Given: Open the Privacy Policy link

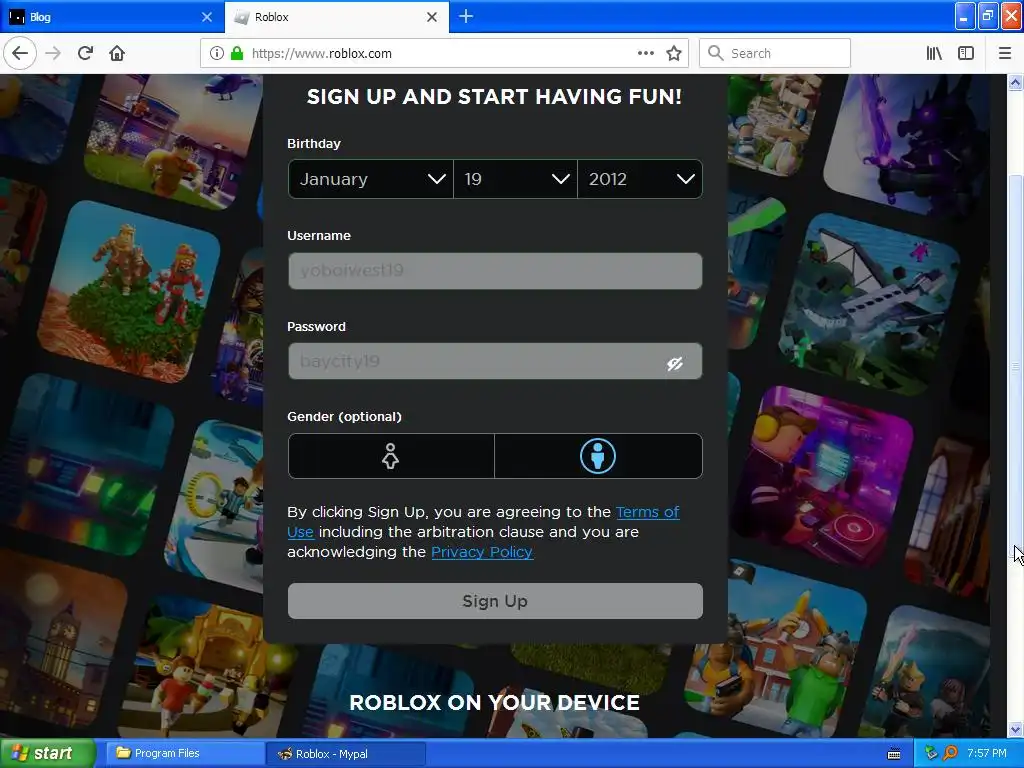Looking at the screenshot, I should 482,552.
